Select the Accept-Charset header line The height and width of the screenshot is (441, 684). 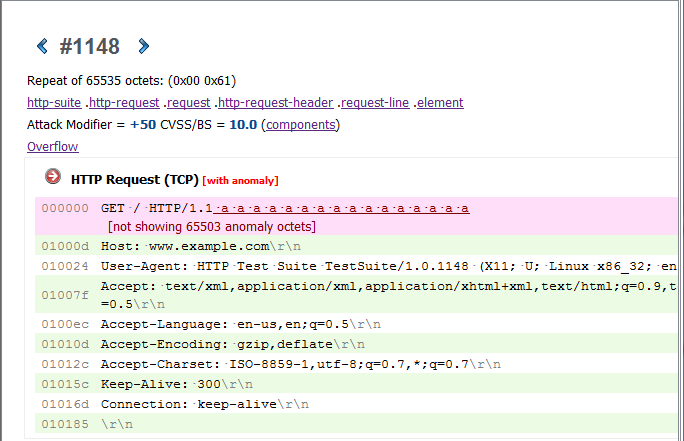pyautogui.click(x=301, y=364)
